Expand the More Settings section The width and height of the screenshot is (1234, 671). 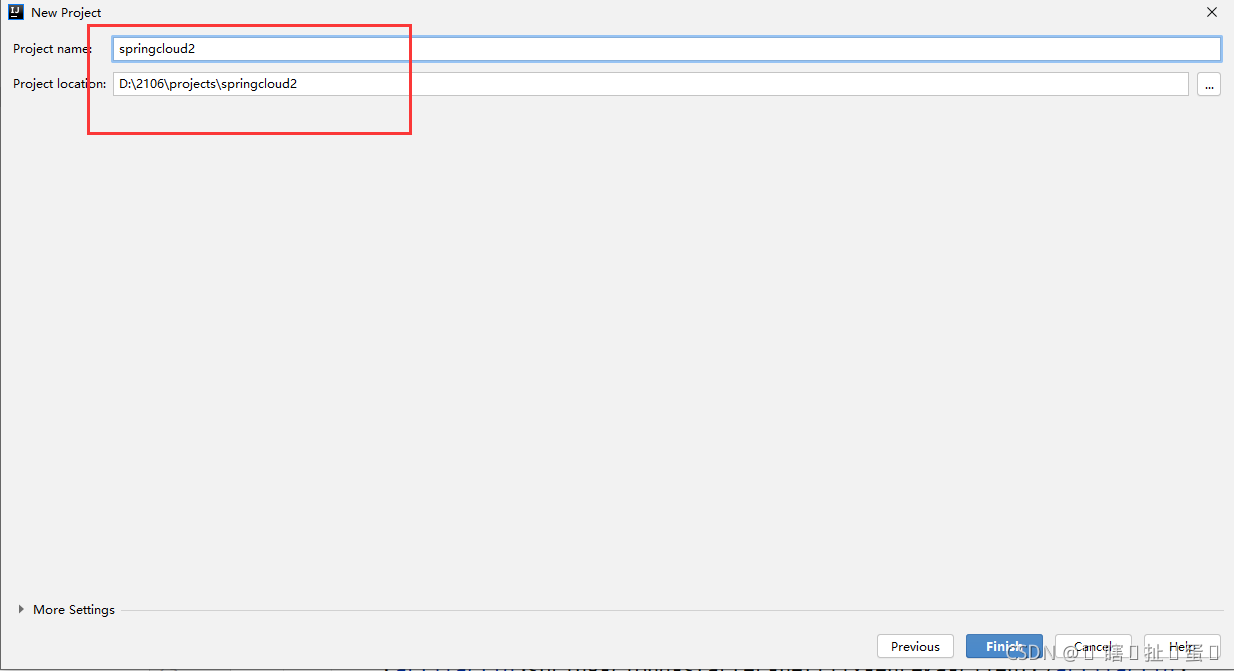21,609
